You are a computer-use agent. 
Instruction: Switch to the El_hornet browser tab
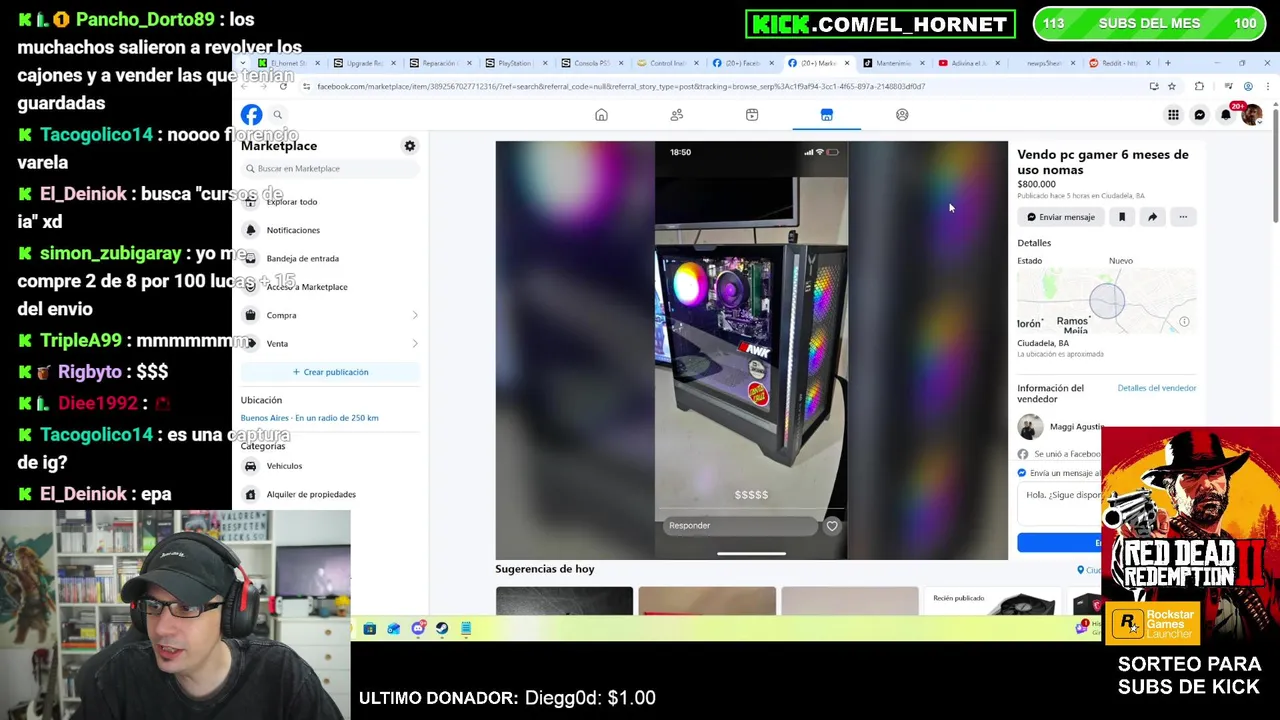286,63
